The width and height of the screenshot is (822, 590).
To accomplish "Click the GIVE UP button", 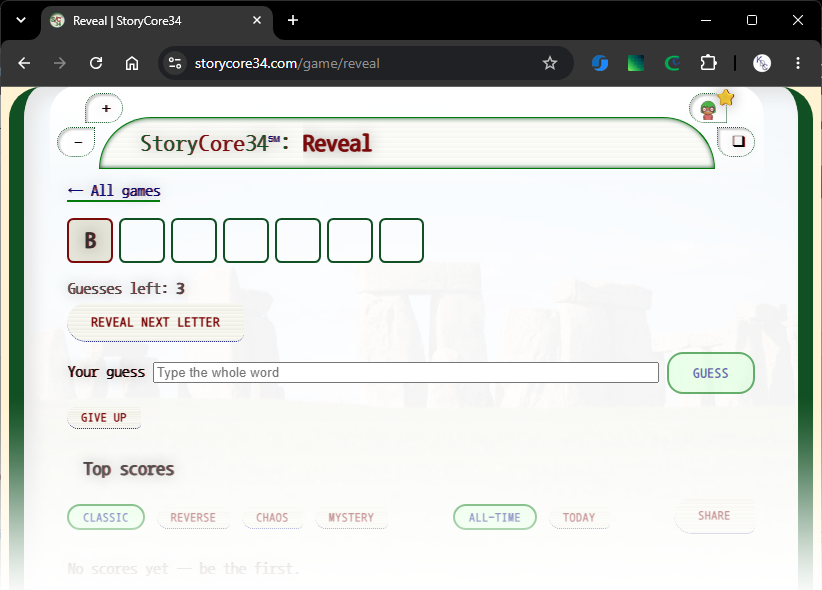I will [x=104, y=417].
